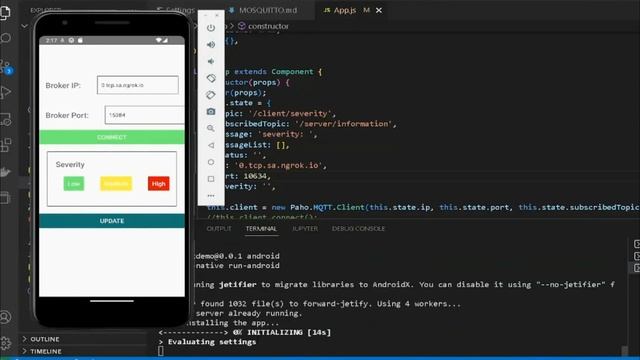
Task: Open Run and Debug icon
Action: coord(5,93)
